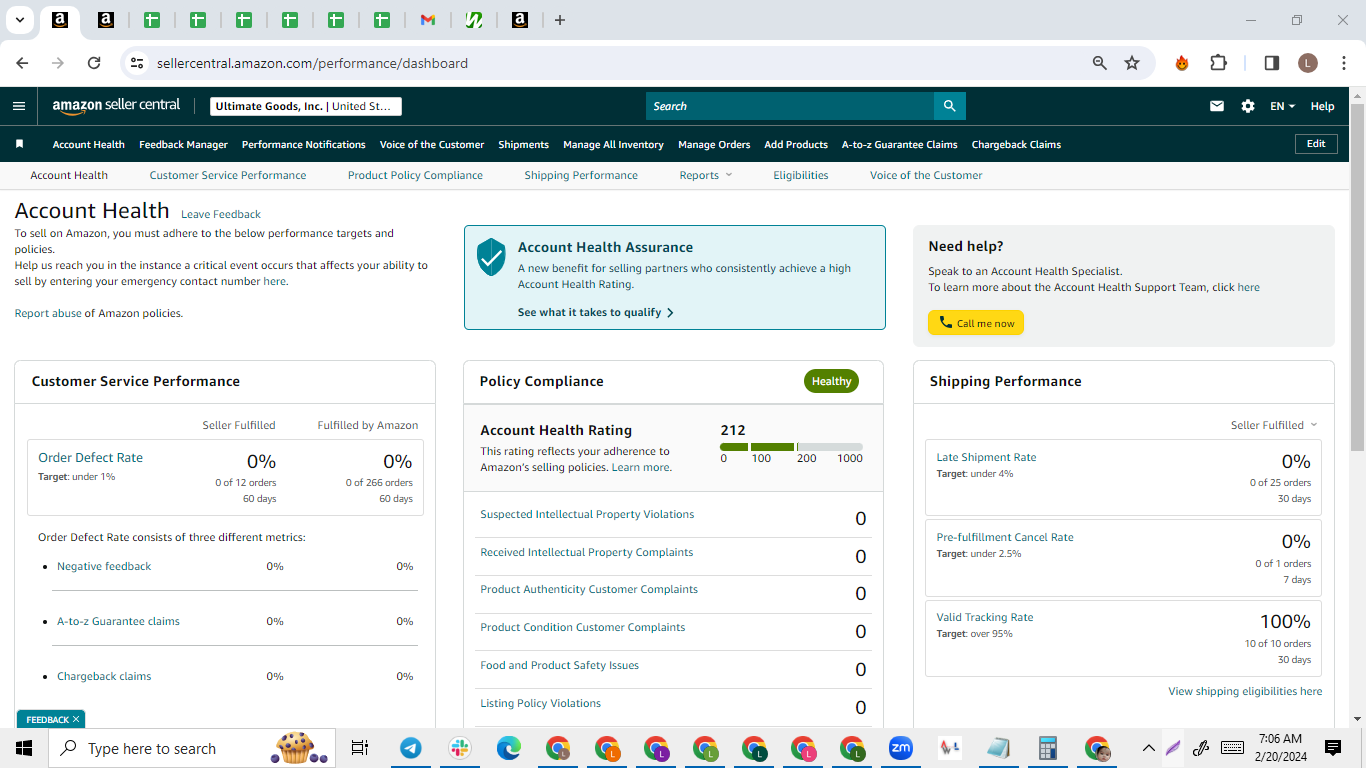Open Zoom from the taskbar
The height and width of the screenshot is (768, 1366).
[901, 748]
